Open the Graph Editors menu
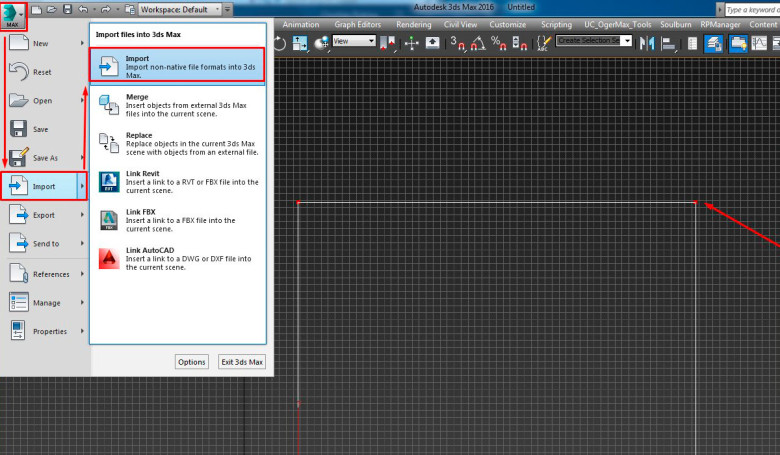 tap(358, 24)
